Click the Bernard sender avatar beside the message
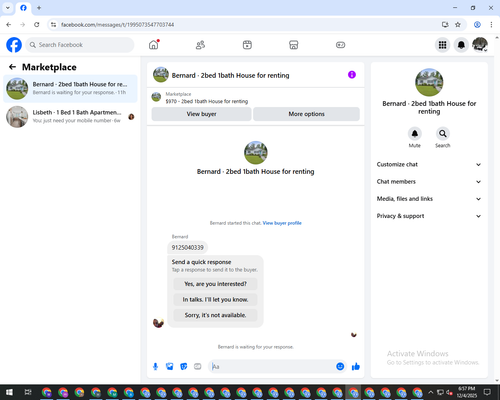This screenshot has height=400, width=500. [158, 322]
